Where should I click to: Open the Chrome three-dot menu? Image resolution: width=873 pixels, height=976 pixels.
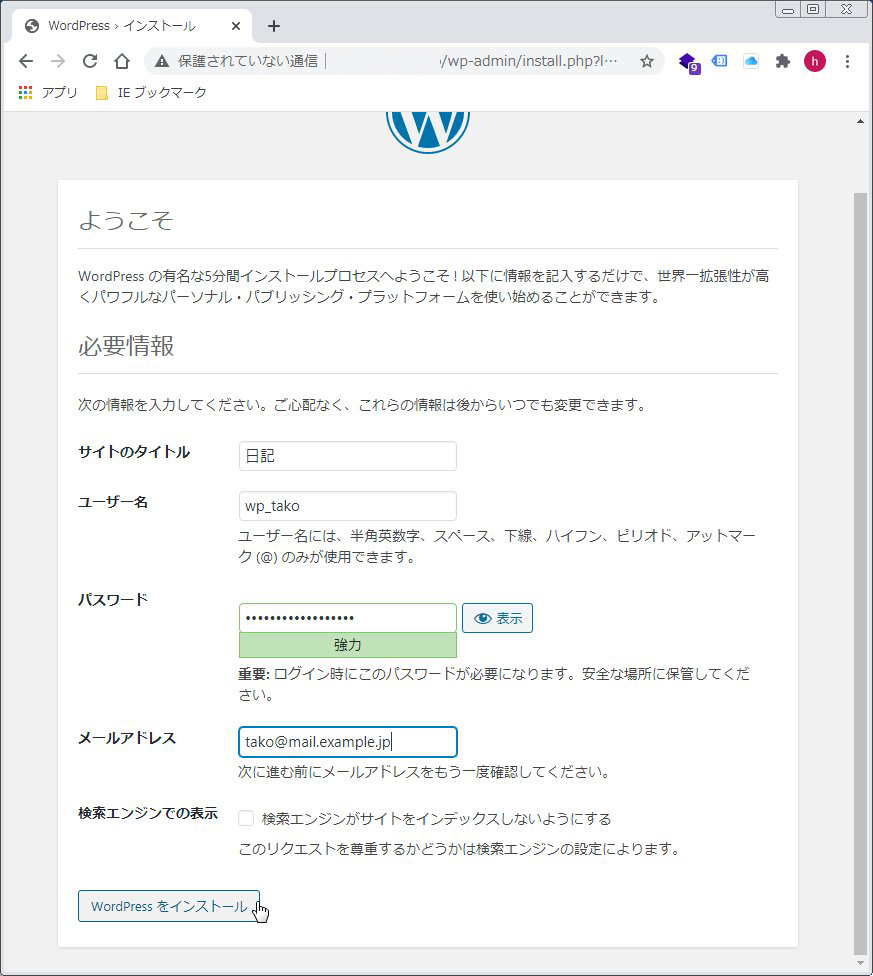847,61
